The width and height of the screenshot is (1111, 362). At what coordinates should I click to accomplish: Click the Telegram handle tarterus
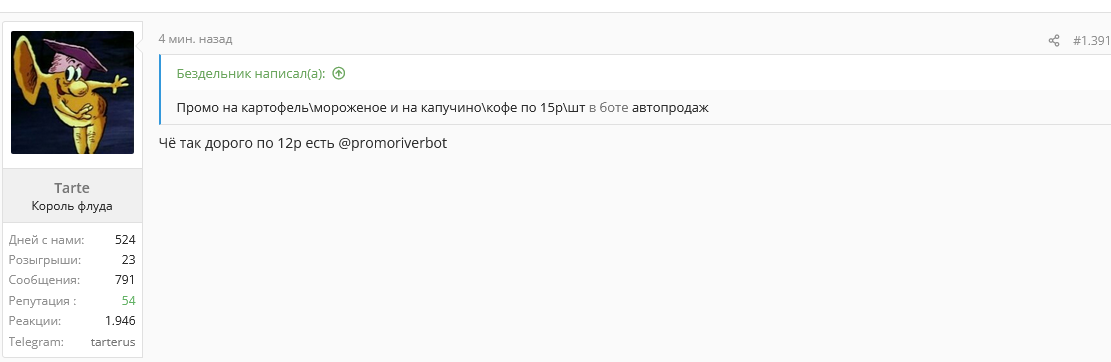(113, 342)
